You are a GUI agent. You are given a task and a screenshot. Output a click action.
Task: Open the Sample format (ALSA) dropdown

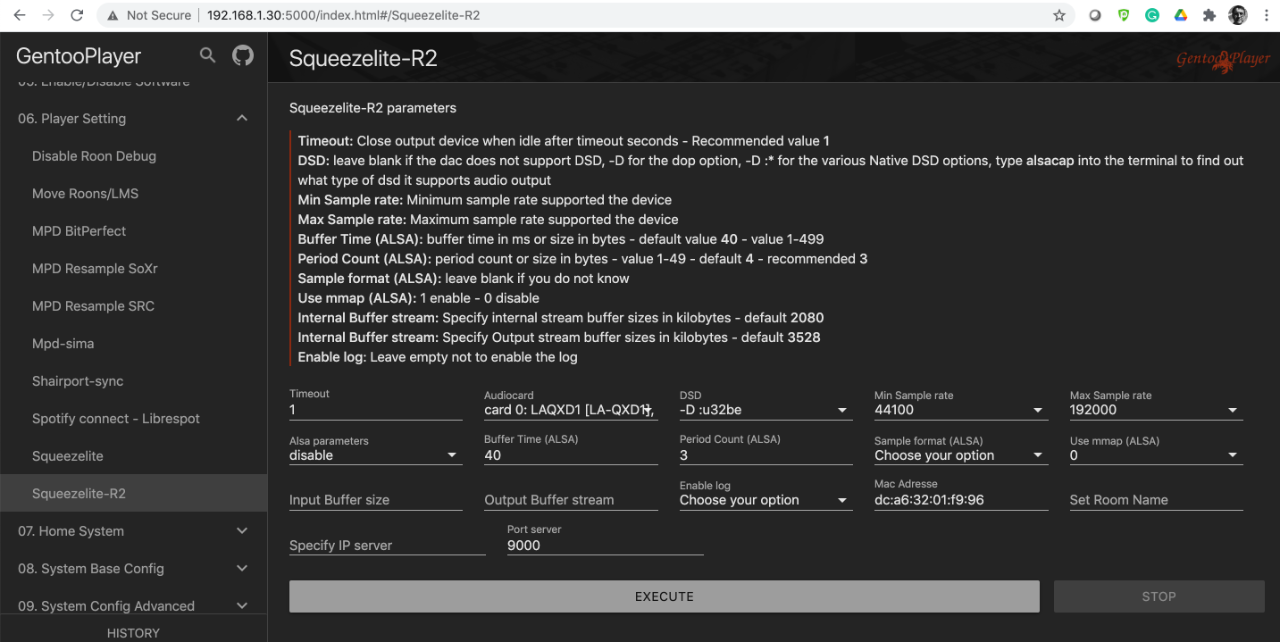961,455
